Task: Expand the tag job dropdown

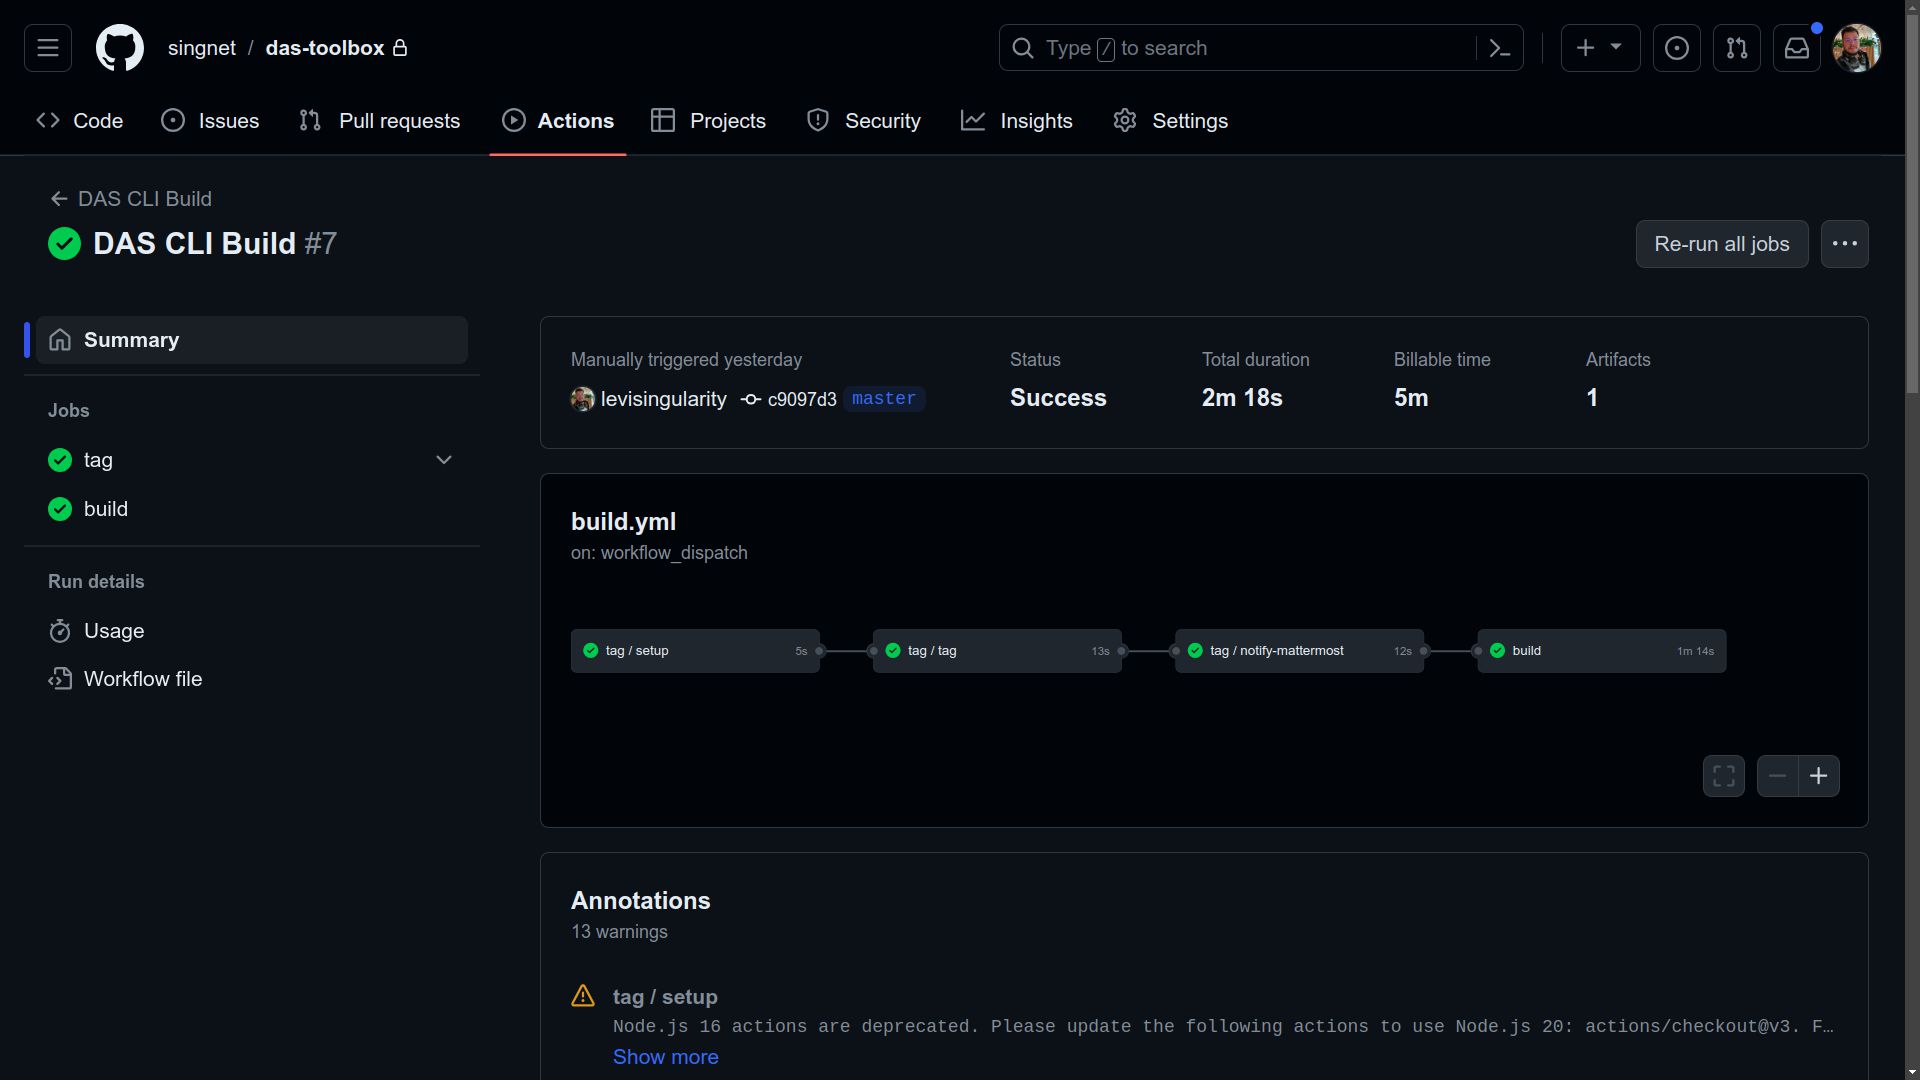Action: 446,460
